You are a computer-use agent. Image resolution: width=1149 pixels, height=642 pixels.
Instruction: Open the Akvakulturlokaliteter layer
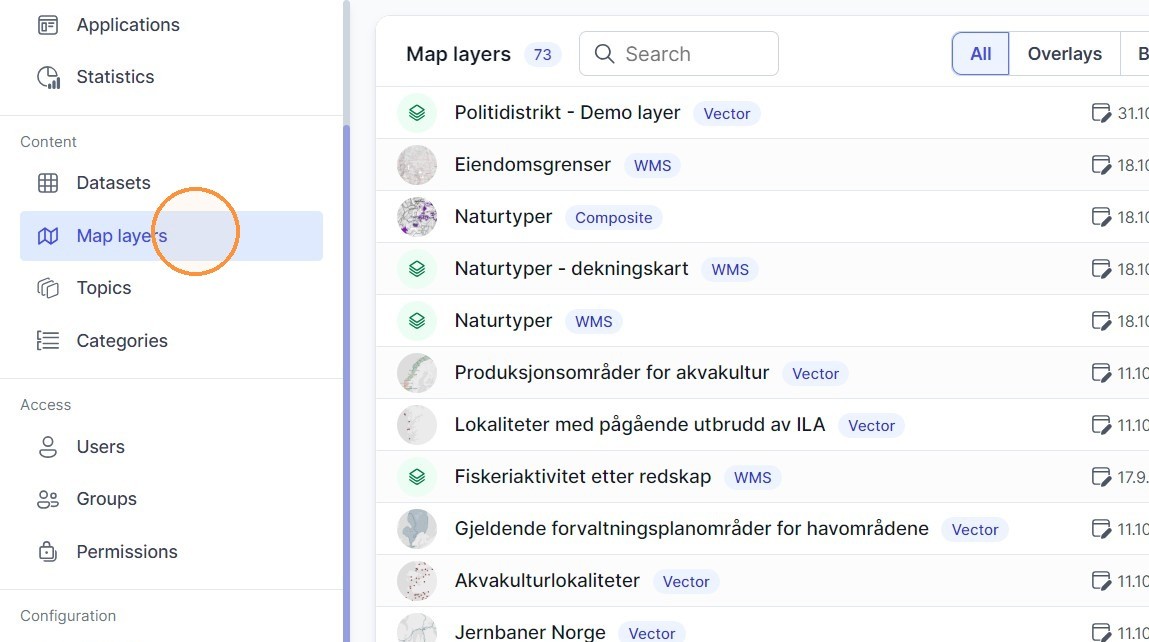[x=547, y=581]
